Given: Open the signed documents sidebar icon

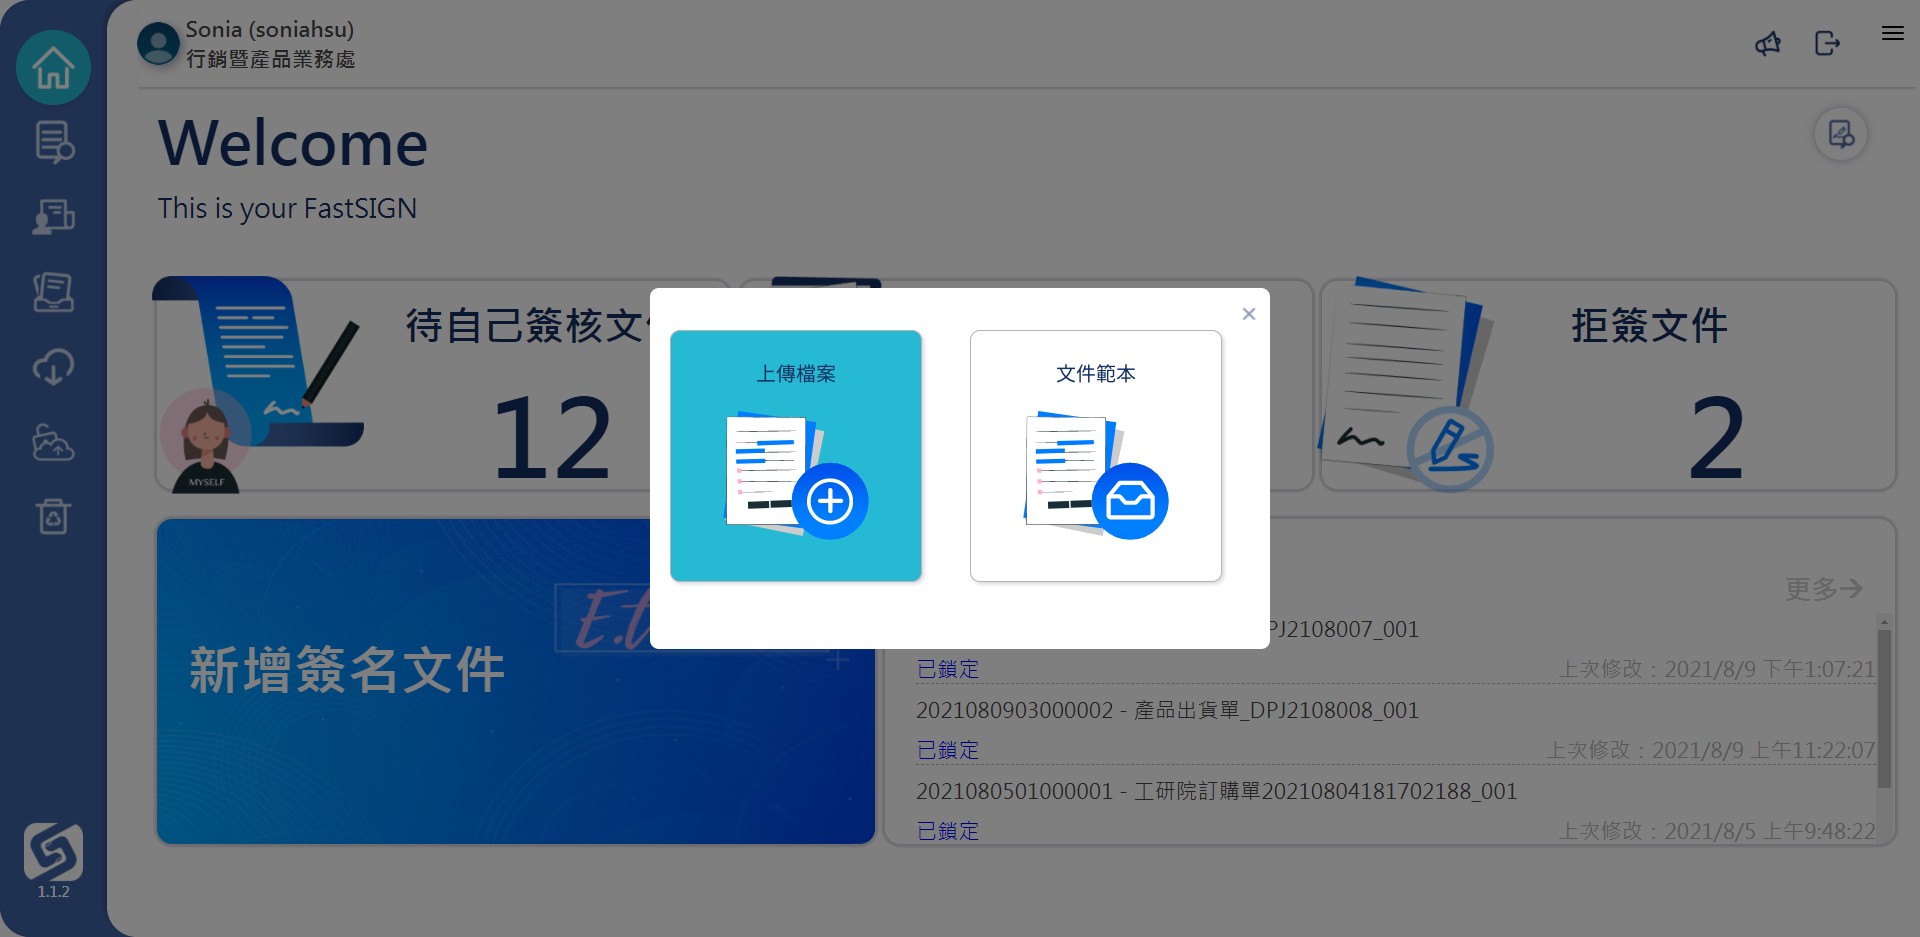Looking at the screenshot, I should pos(53,292).
